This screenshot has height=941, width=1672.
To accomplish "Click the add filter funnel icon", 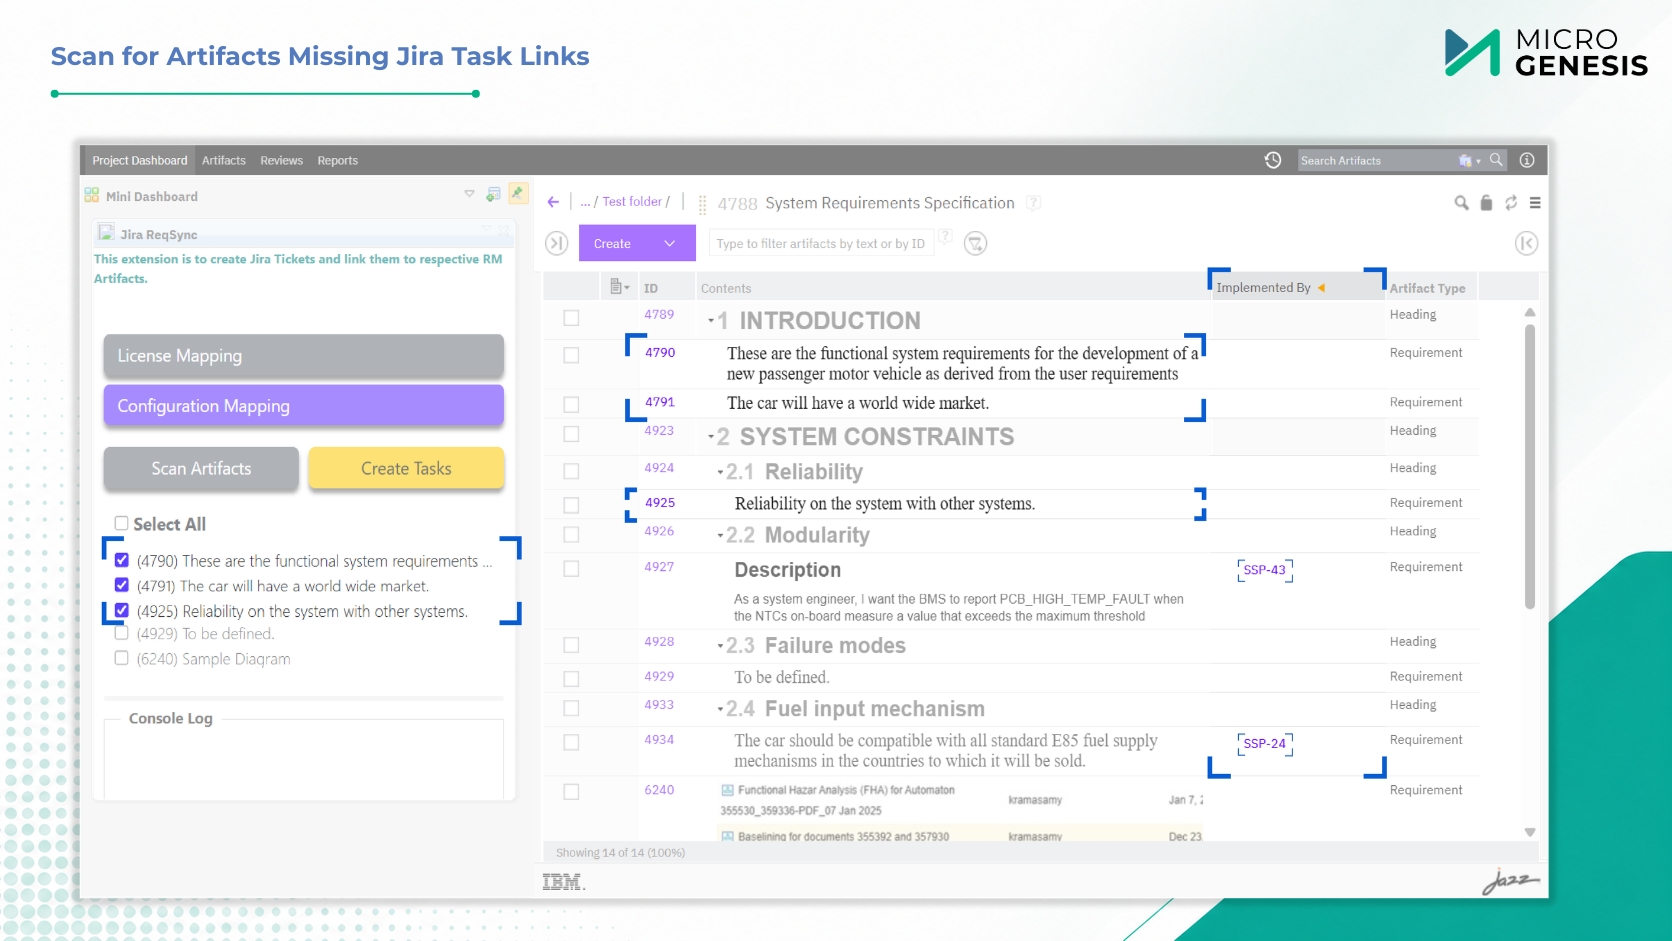I will [x=975, y=243].
